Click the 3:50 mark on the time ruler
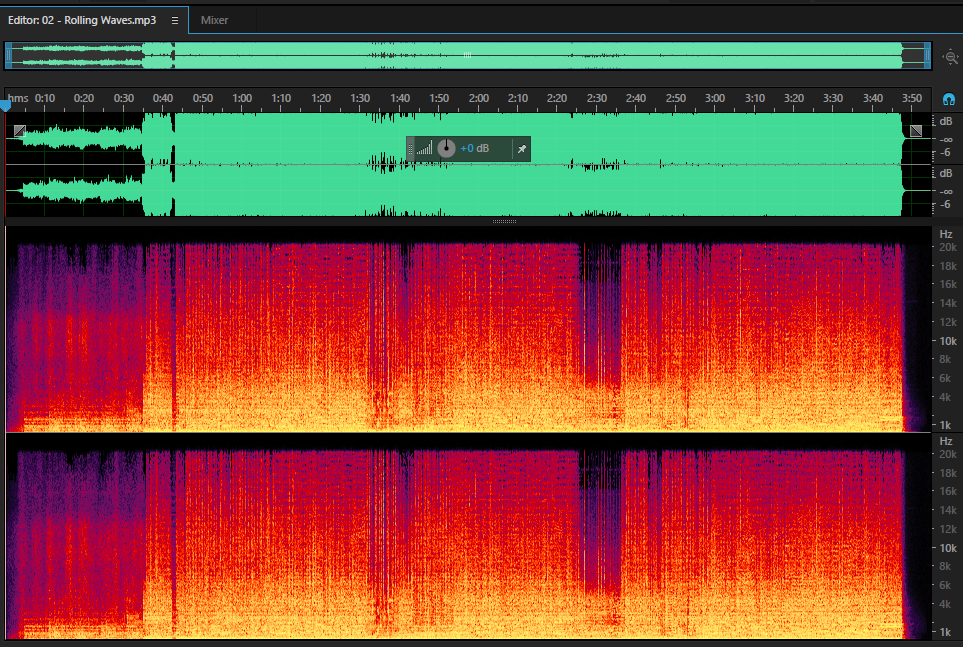The image size is (963, 647). (912, 98)
